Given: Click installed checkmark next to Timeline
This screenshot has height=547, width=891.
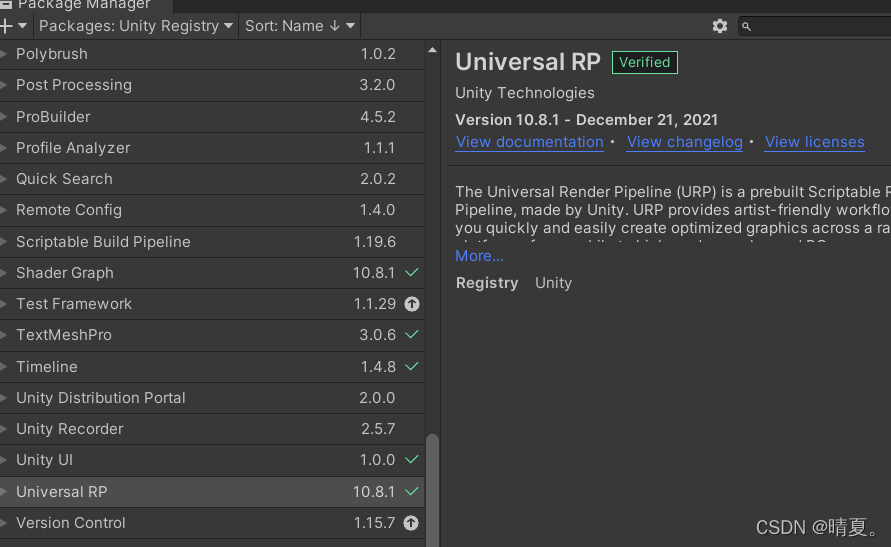Looking at the screenshot, I should (411, 366).
